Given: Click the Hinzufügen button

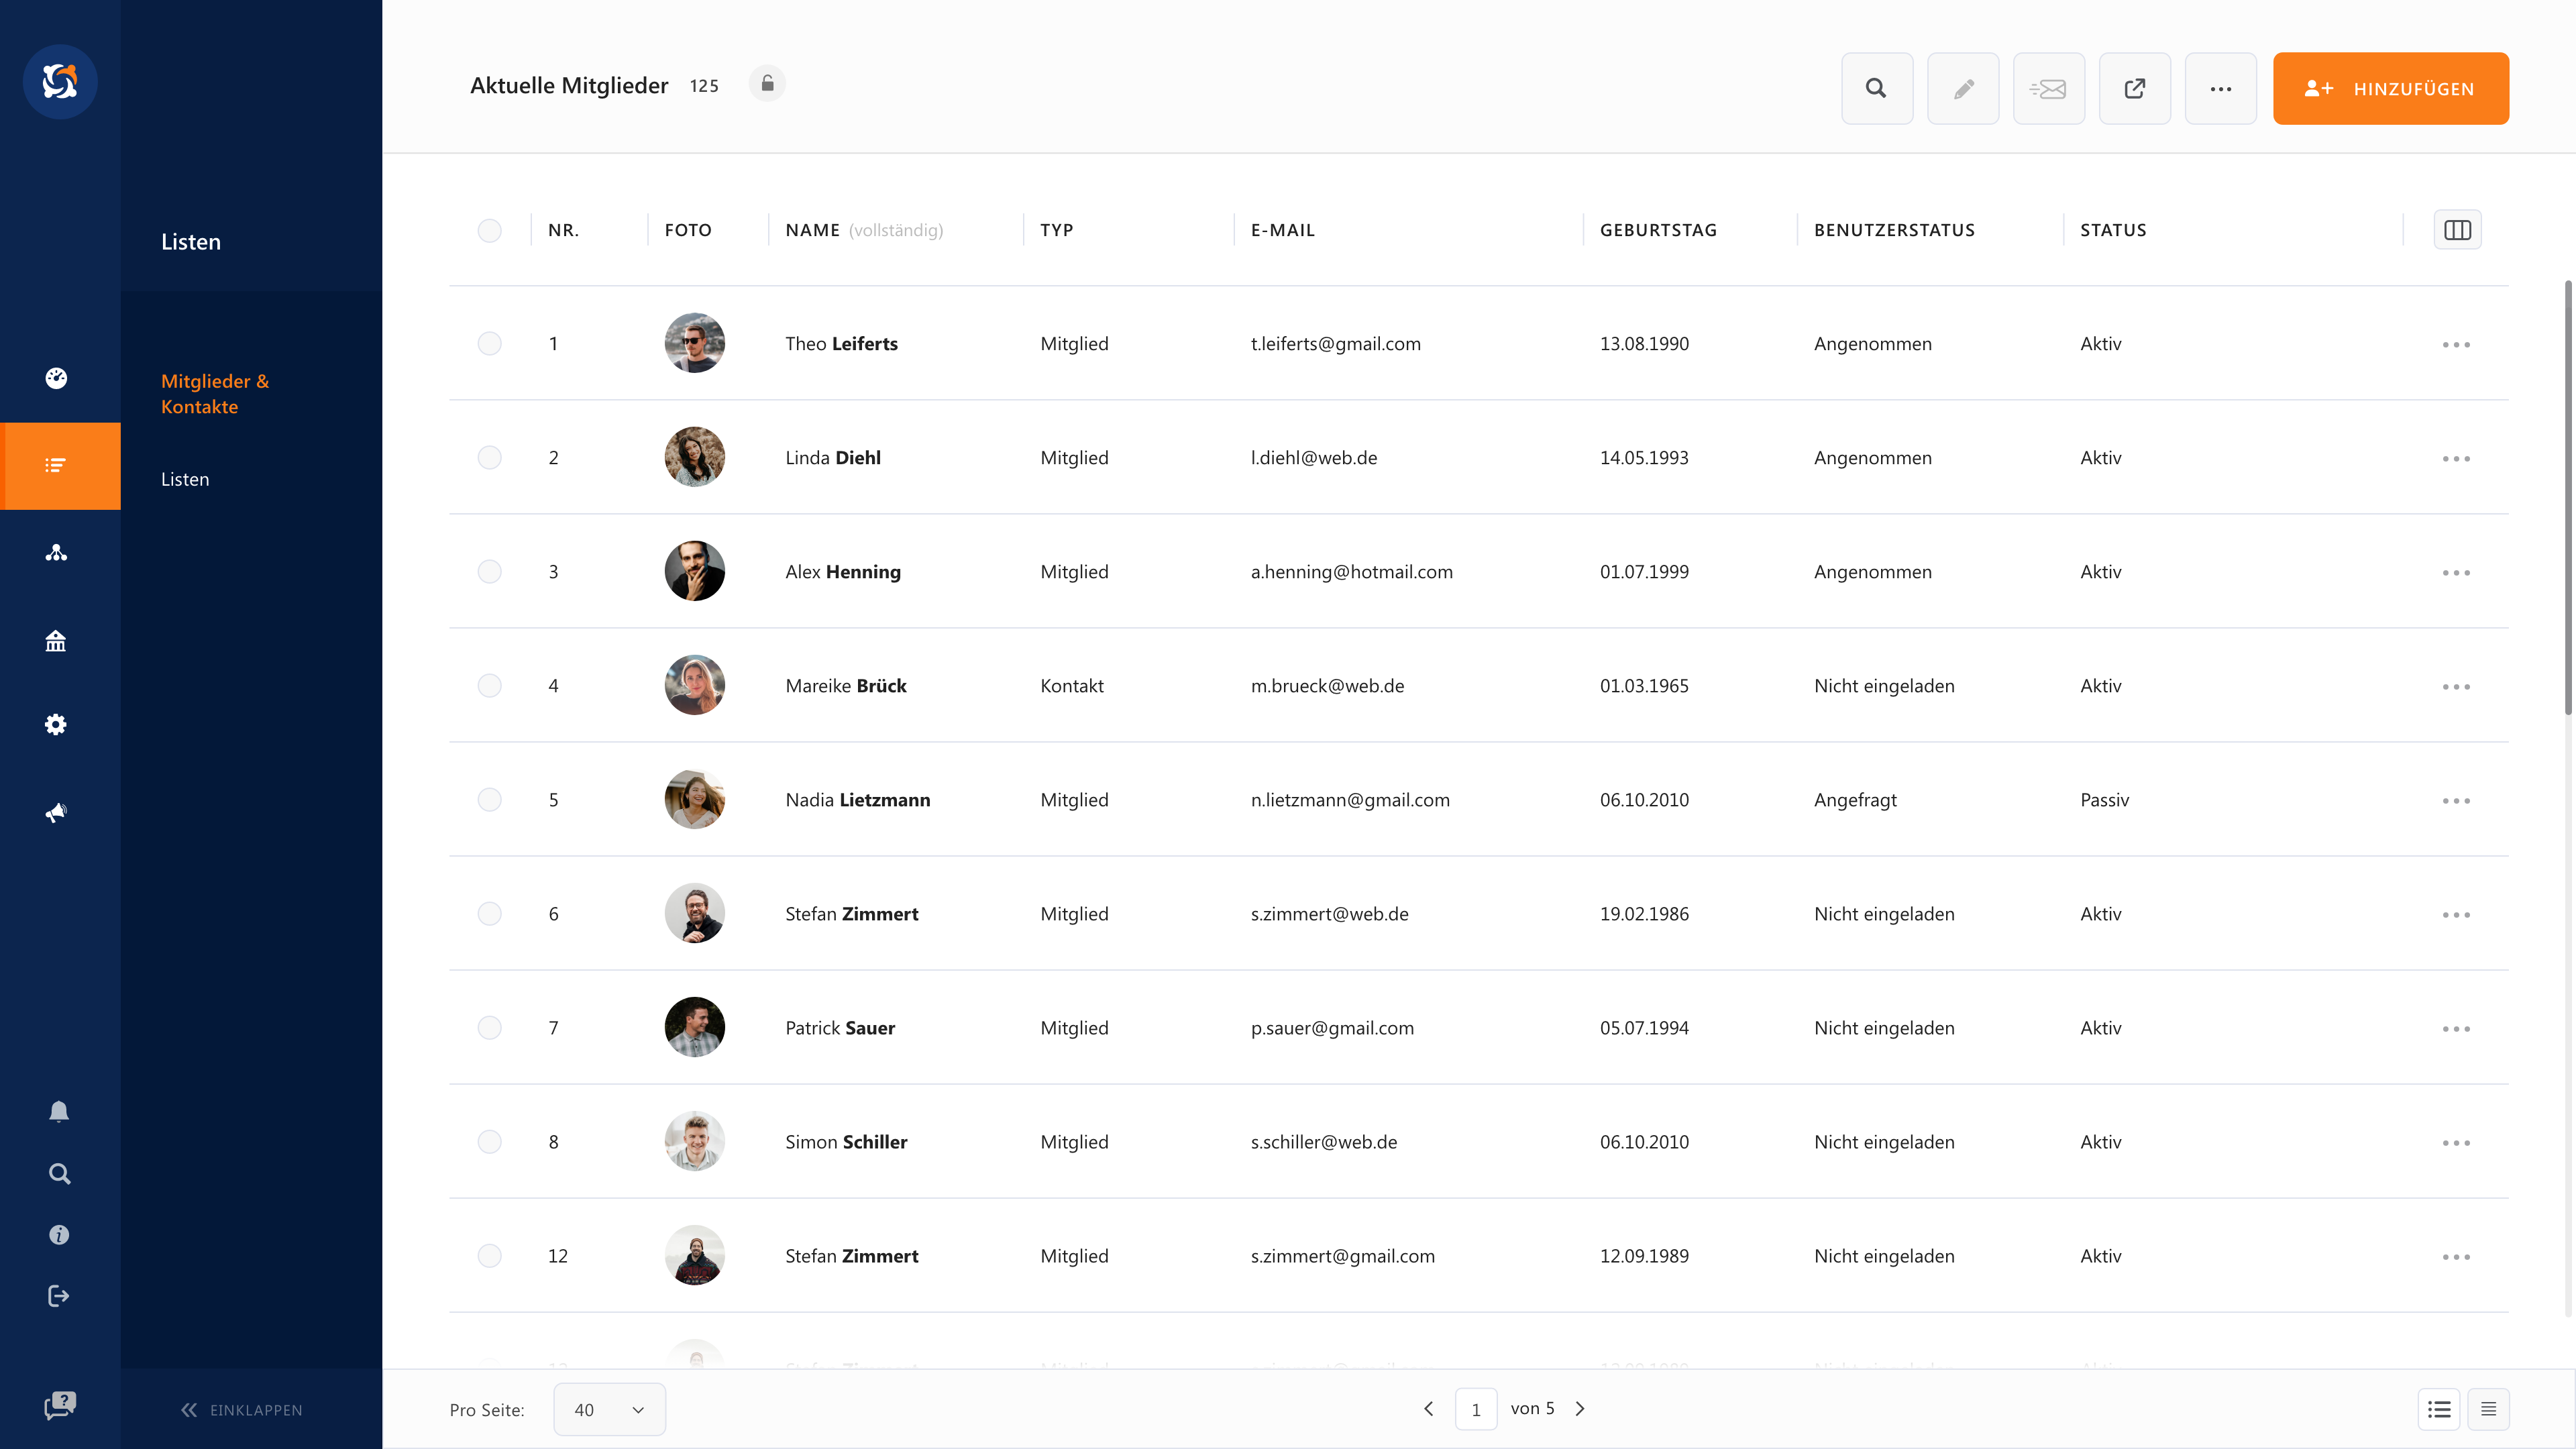Looking at the screenshot, I should pyautogui.click(x=2390, y=89).
